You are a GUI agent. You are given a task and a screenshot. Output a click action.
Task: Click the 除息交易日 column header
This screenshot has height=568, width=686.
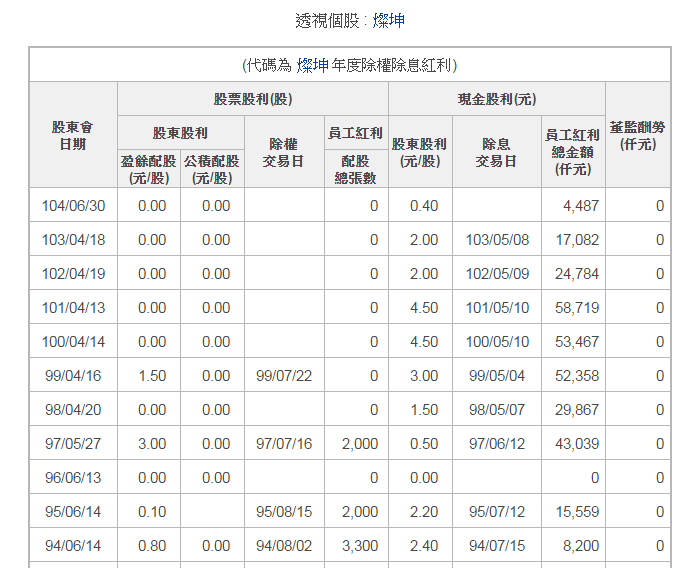click(x=497, y=152)
